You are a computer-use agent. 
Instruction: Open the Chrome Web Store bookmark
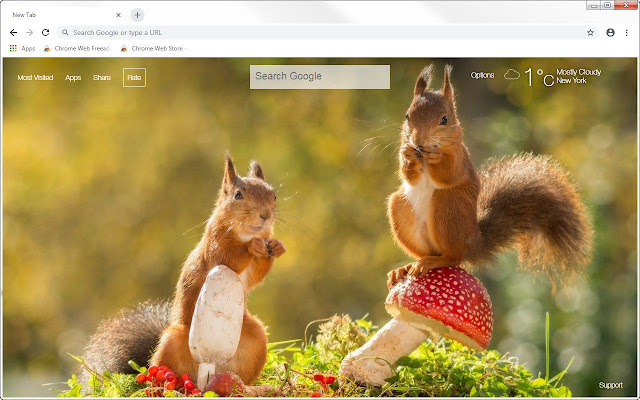pyautogui.click(x=153, y=49)
